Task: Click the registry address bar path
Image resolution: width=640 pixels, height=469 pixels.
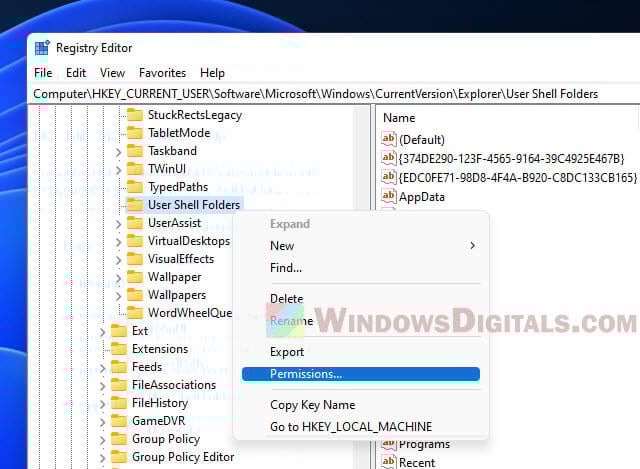Action: click(316, 94)
